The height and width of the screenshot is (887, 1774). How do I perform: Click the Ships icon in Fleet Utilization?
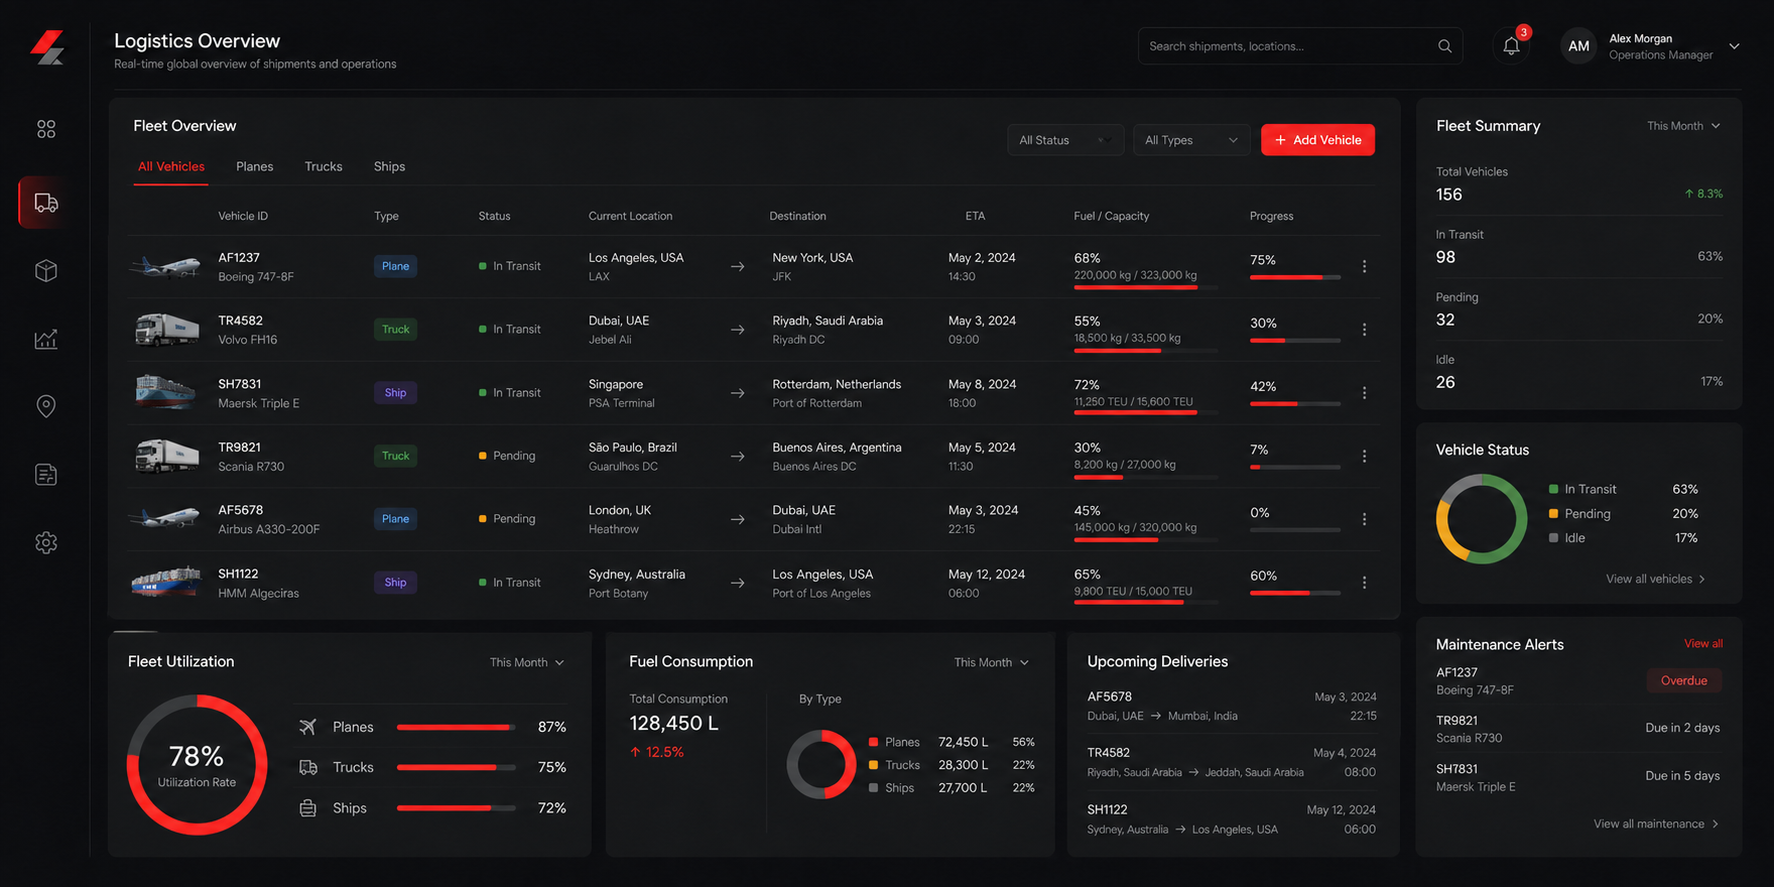(x=308, y=808)
